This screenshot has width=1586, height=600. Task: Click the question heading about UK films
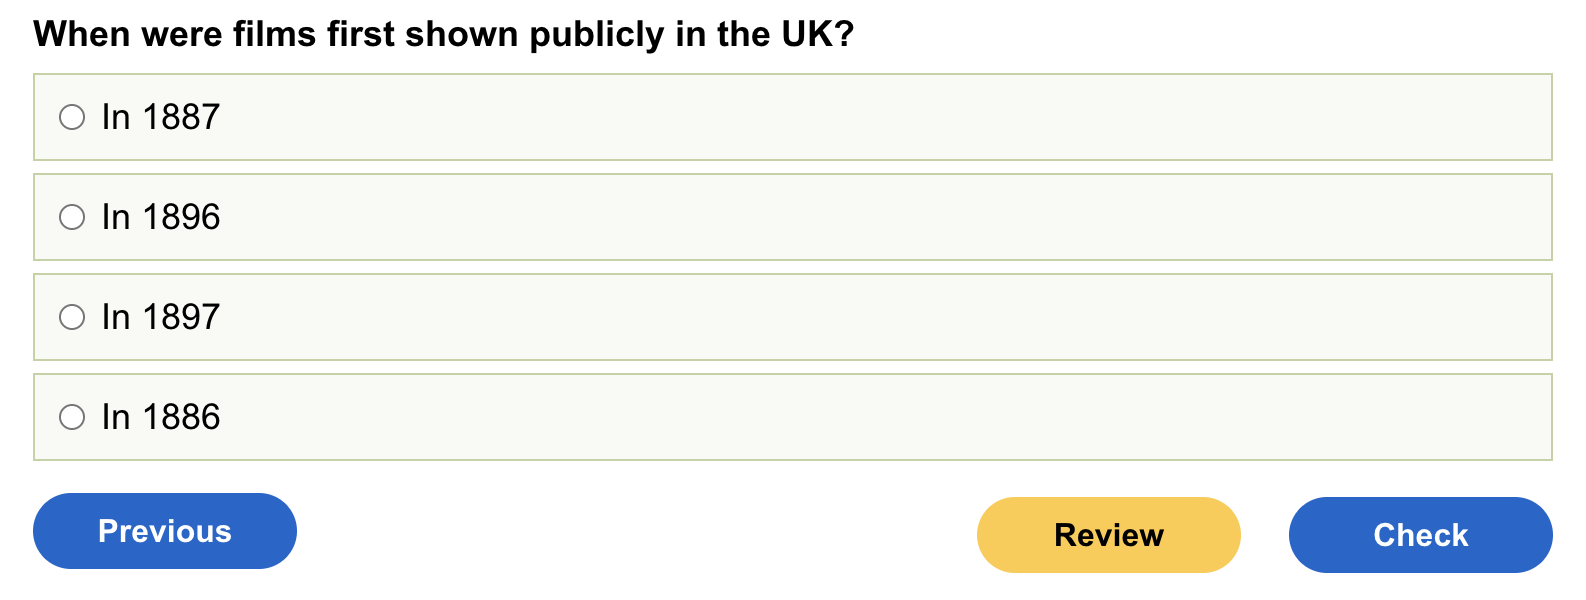pos(444,35)
